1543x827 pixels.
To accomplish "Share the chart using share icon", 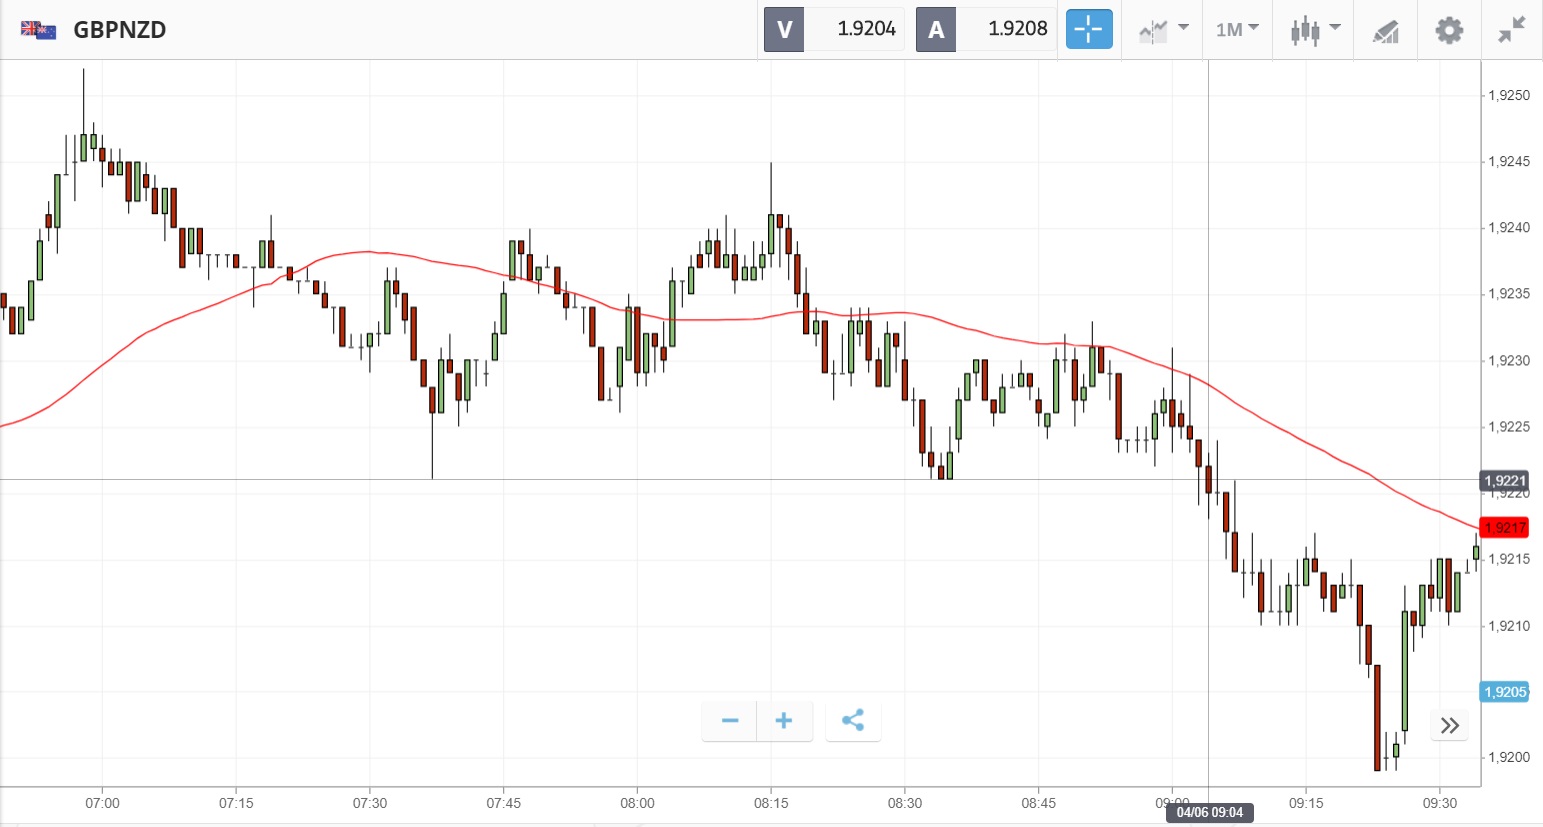I will [x=853, y=721].
